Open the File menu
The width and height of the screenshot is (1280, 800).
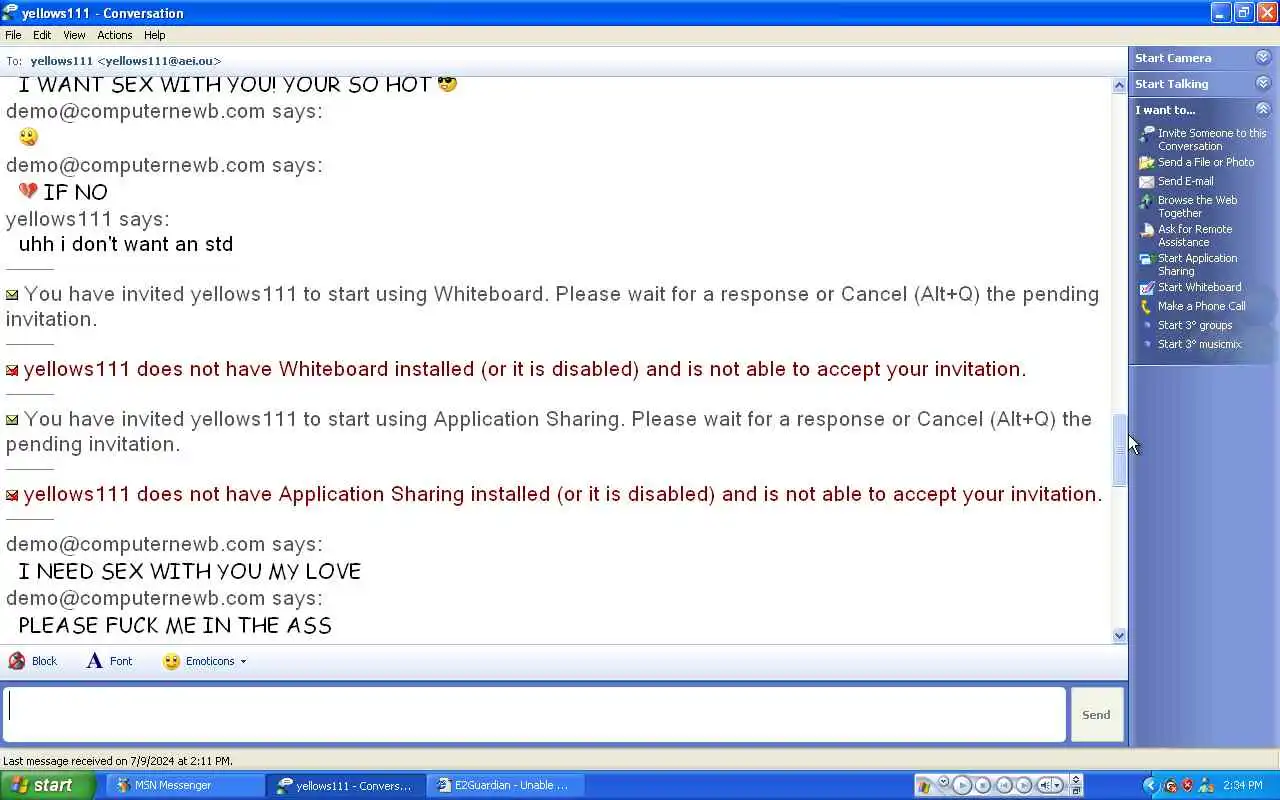pos(13,35)
